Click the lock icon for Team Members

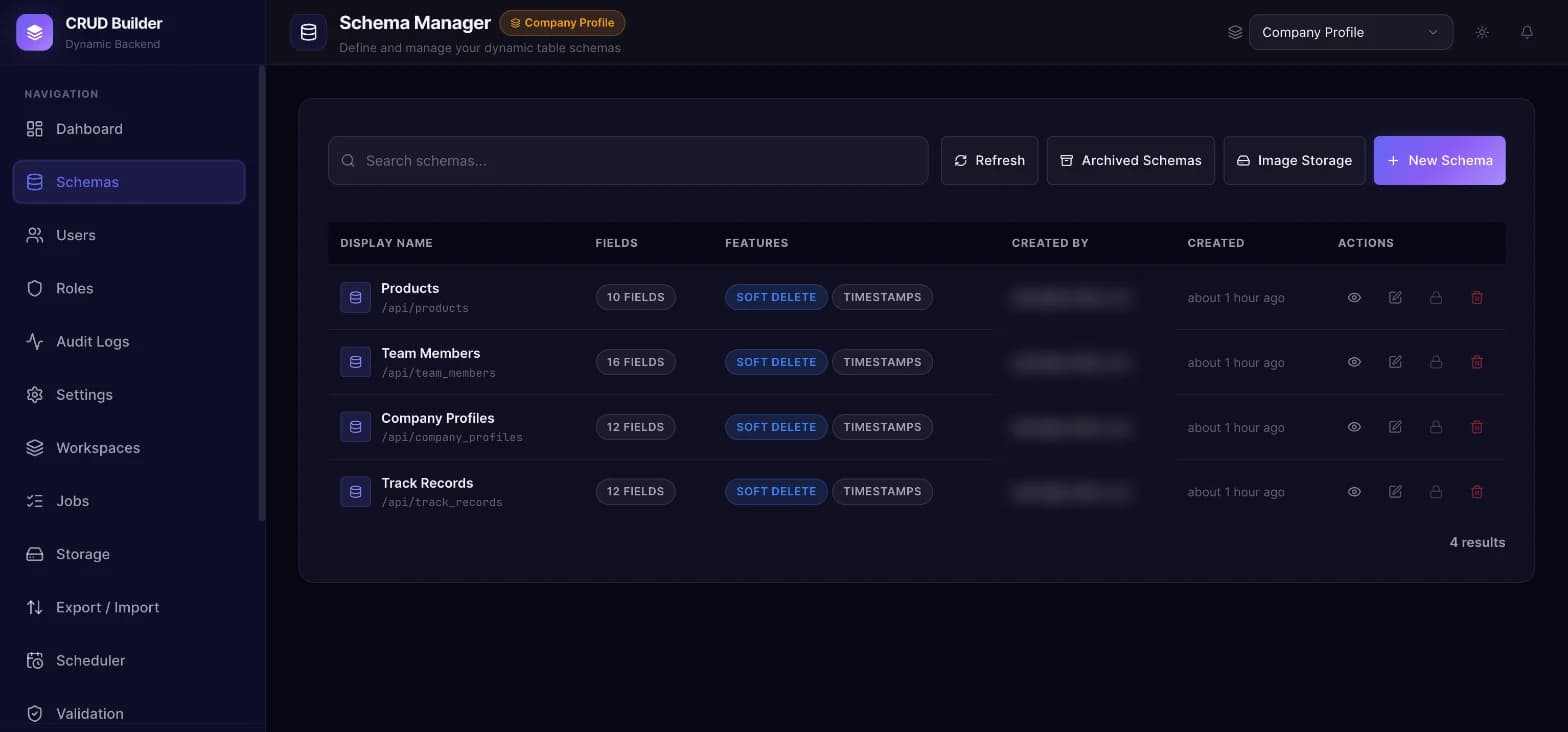(1436, 362)
